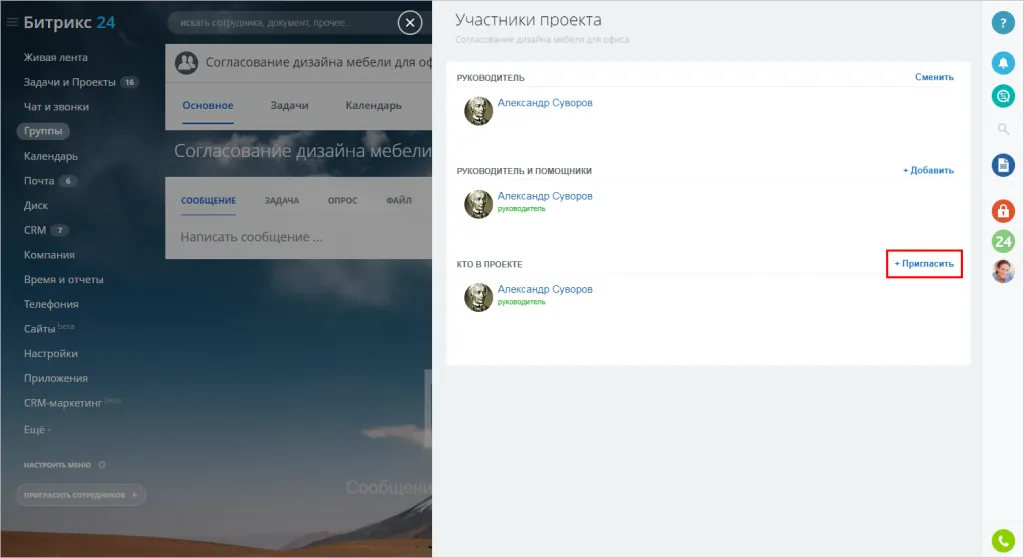Open Задачи и Проекты in left menu

70,82
